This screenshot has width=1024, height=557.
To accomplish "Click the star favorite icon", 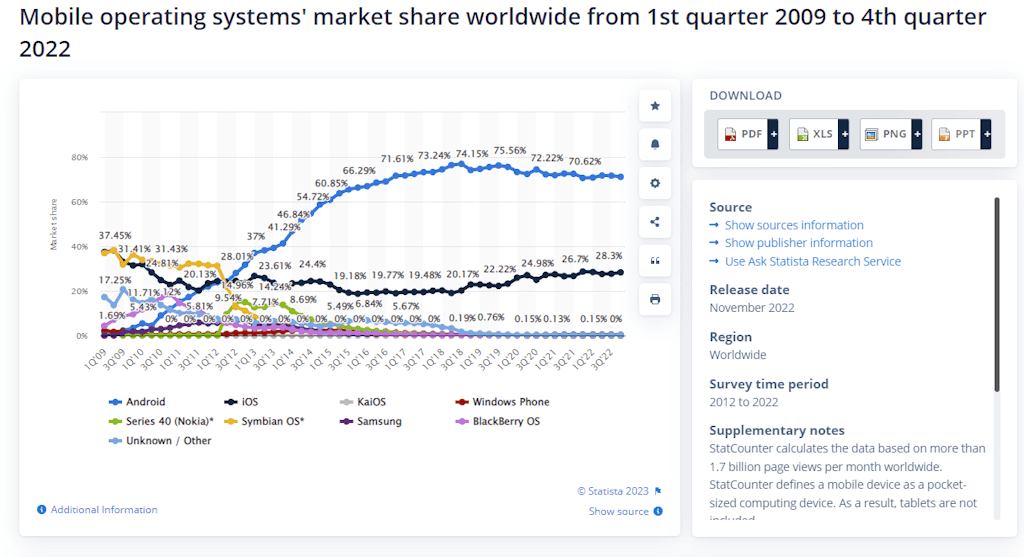I will coord(655,106).
